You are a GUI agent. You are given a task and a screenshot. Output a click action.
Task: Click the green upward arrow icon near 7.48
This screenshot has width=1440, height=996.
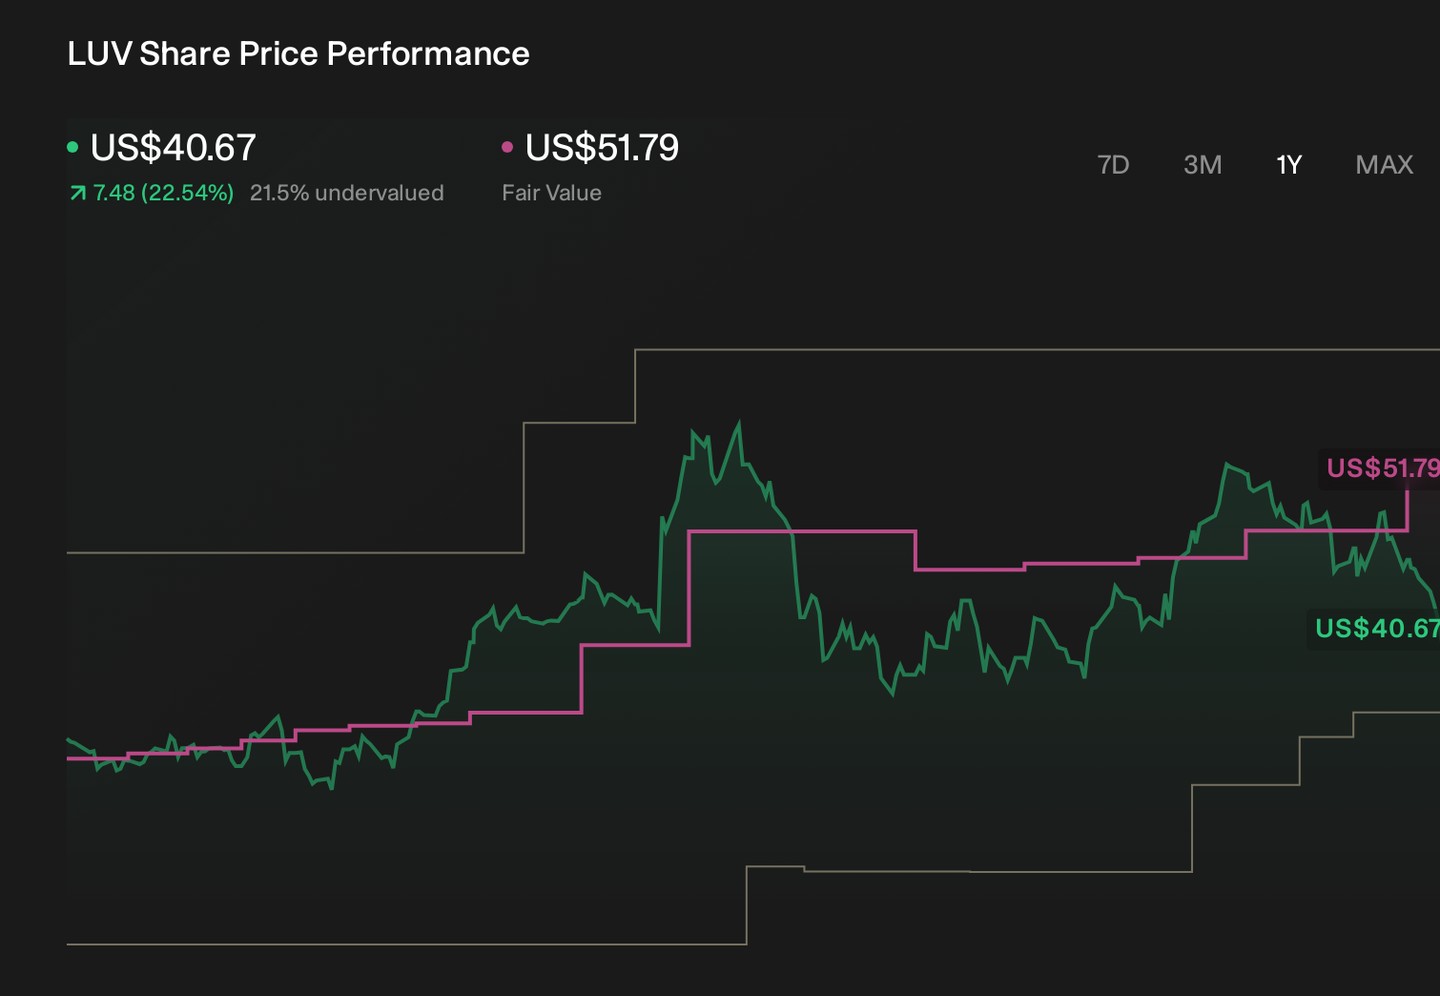[77, 193]
